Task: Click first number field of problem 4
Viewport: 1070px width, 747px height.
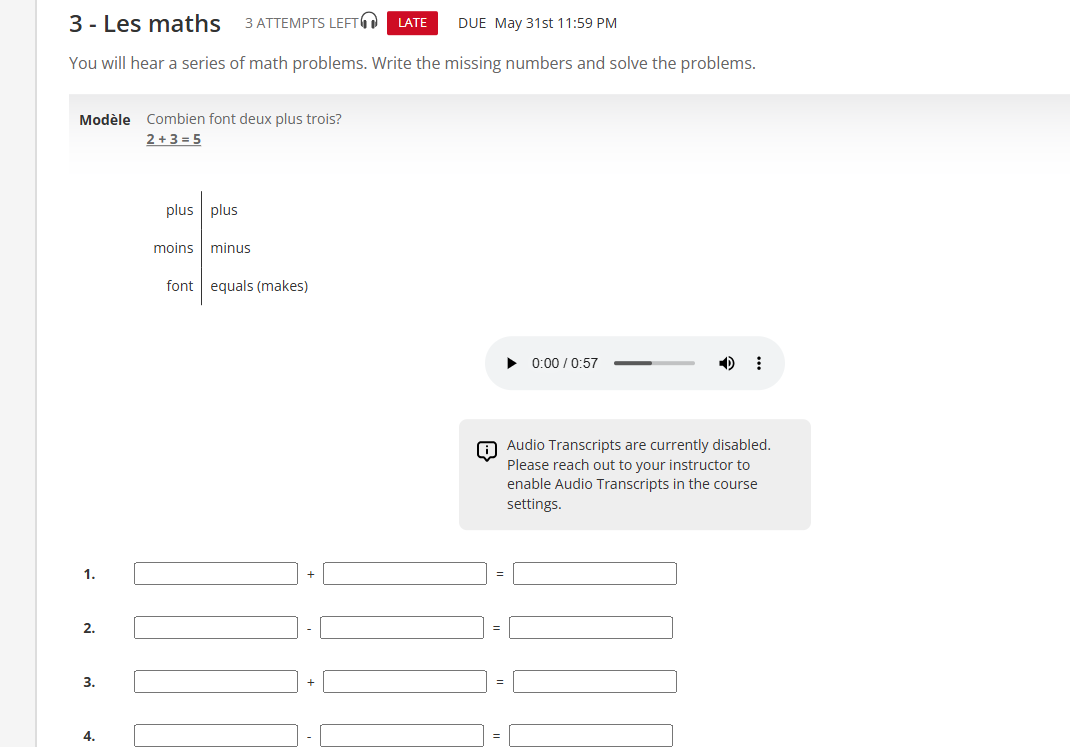Action: [x=216, y=735]
